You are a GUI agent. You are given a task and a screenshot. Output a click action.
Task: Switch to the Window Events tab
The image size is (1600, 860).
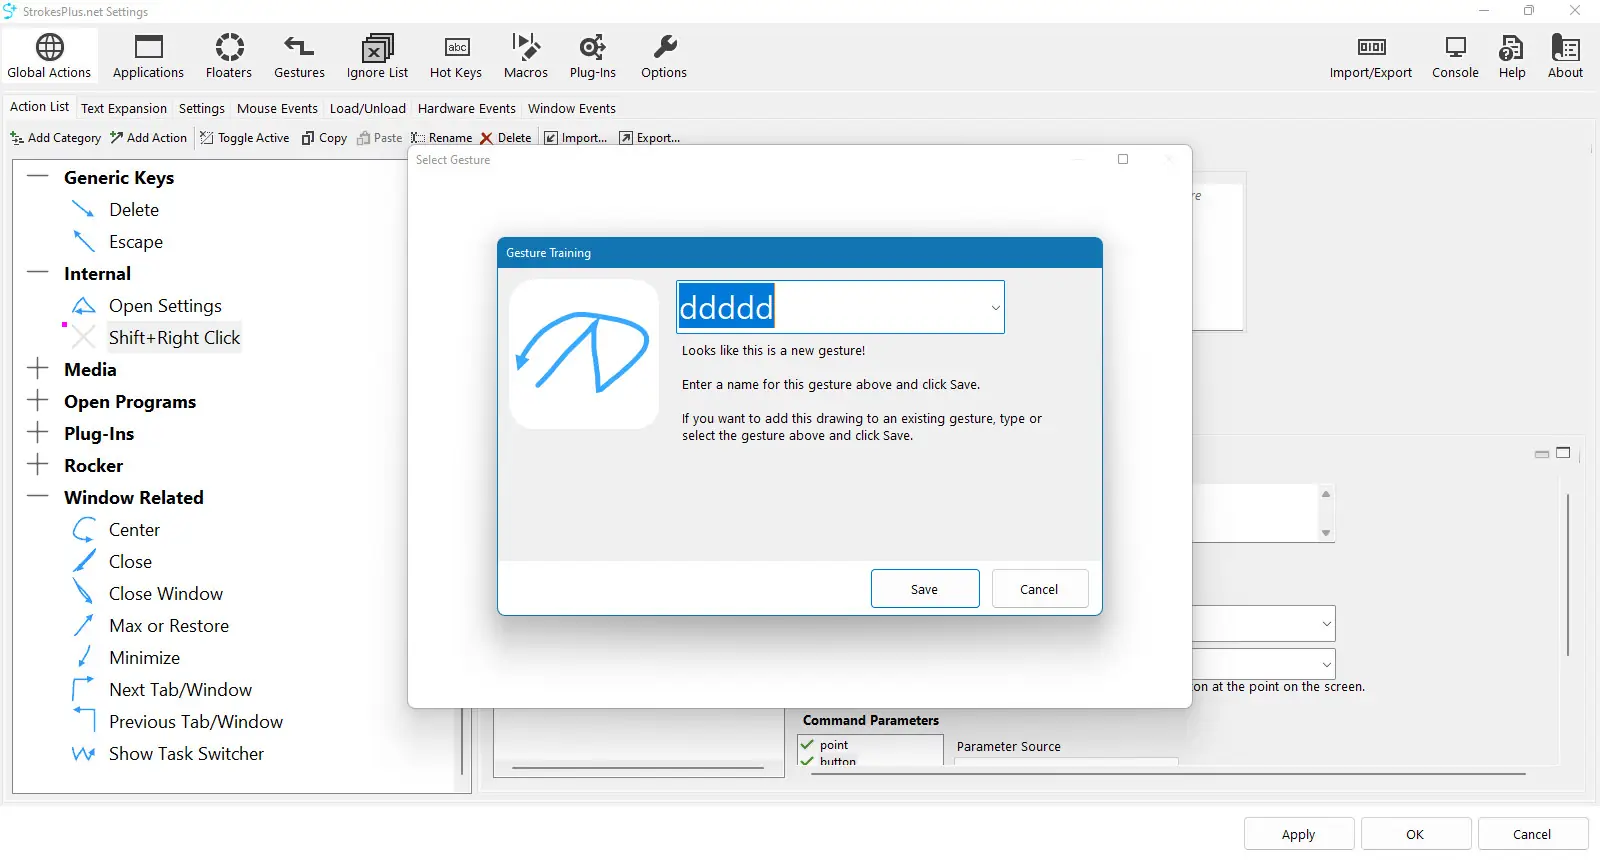pyautogui.click(x=572, y=108)
